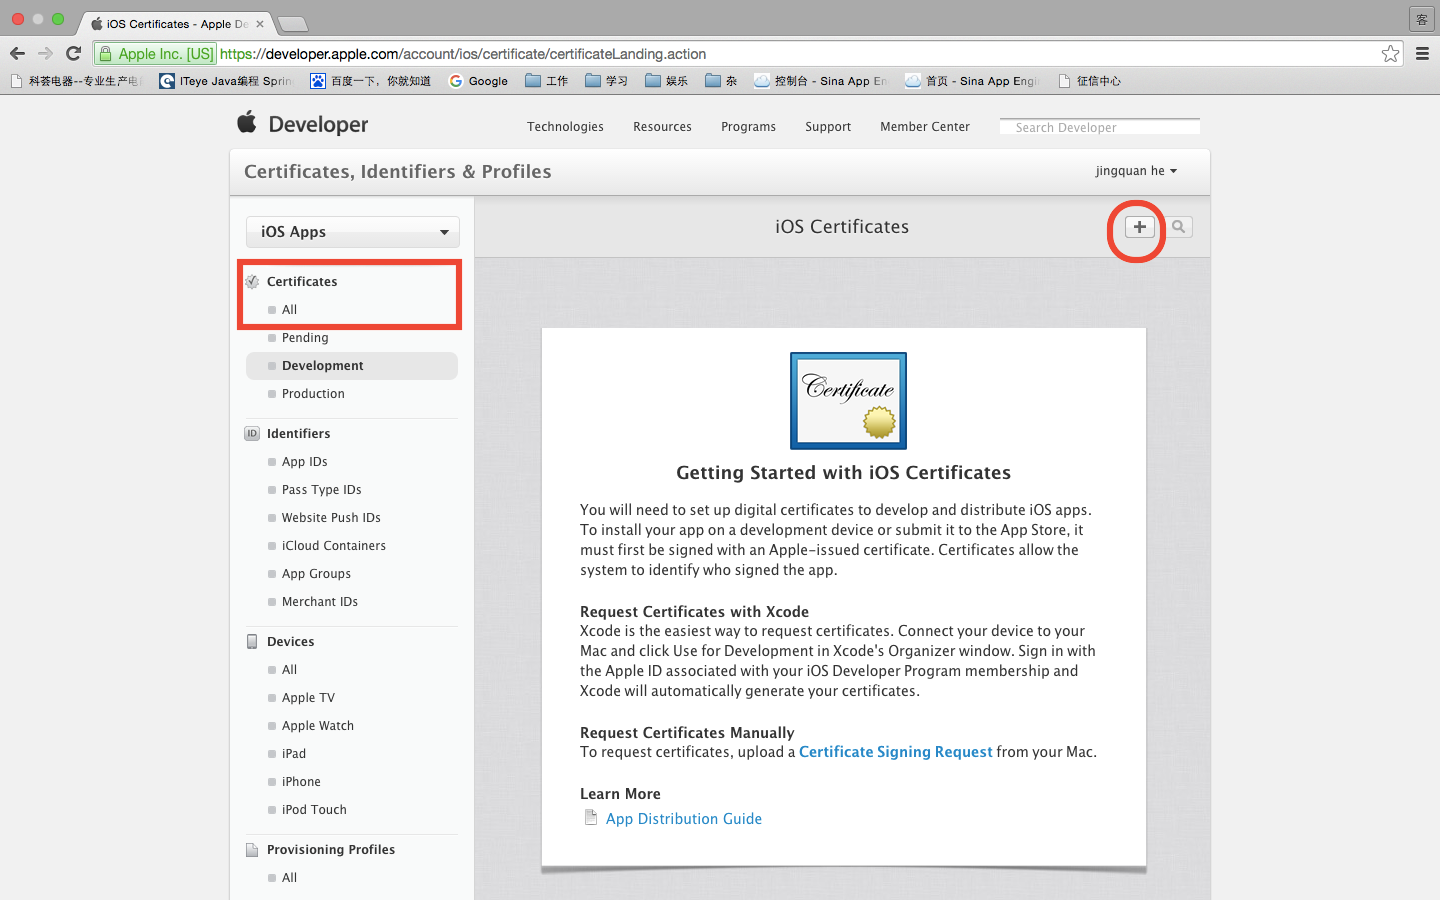Screen dimensions: 1440x900
Task: Open the 征信中心 bookmark
Action: [1089, 81]
